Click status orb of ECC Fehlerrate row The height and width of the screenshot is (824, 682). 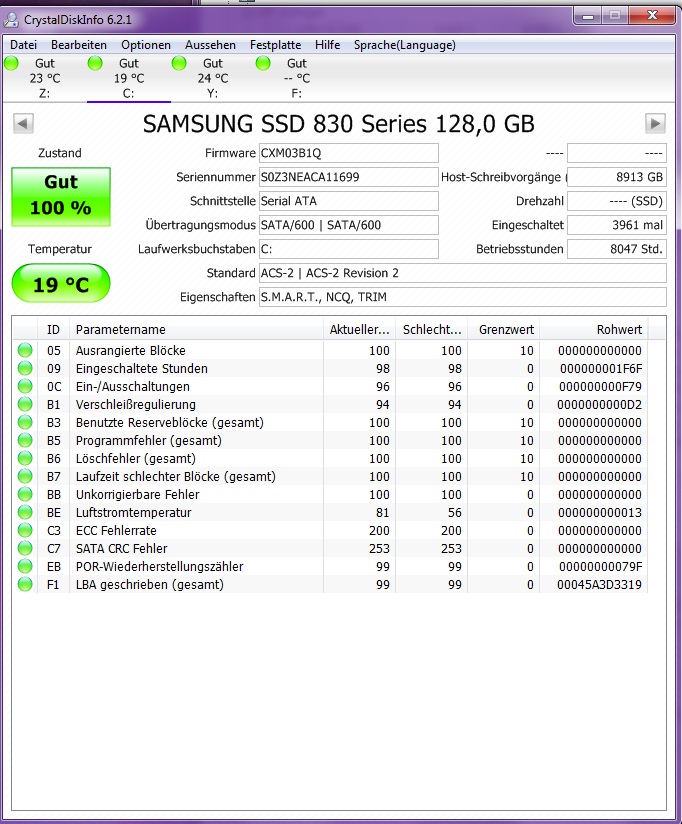coord(25,530)
